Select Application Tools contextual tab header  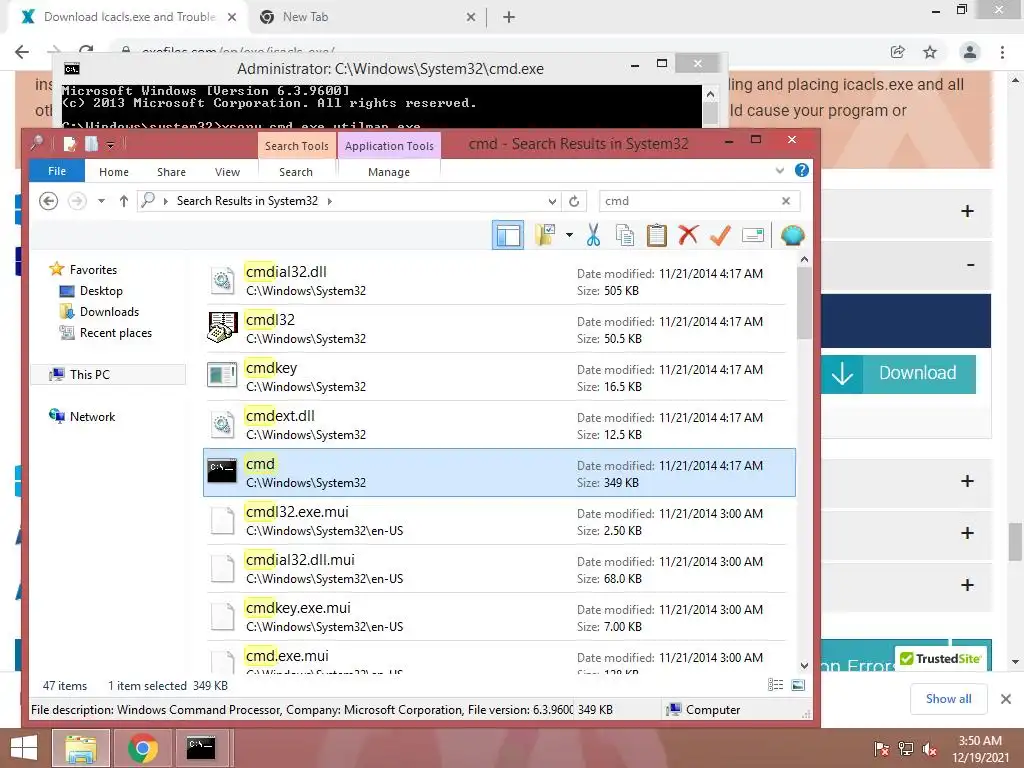(389, 146)
